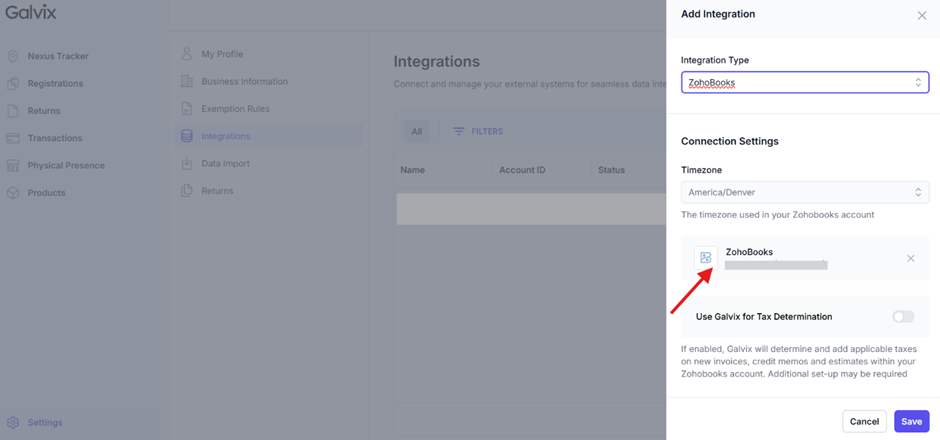The height and width of the screenshot is (440, 940).
Task: Enable Use Galvix for Tax Determination
Action: [x=903, y=317]
